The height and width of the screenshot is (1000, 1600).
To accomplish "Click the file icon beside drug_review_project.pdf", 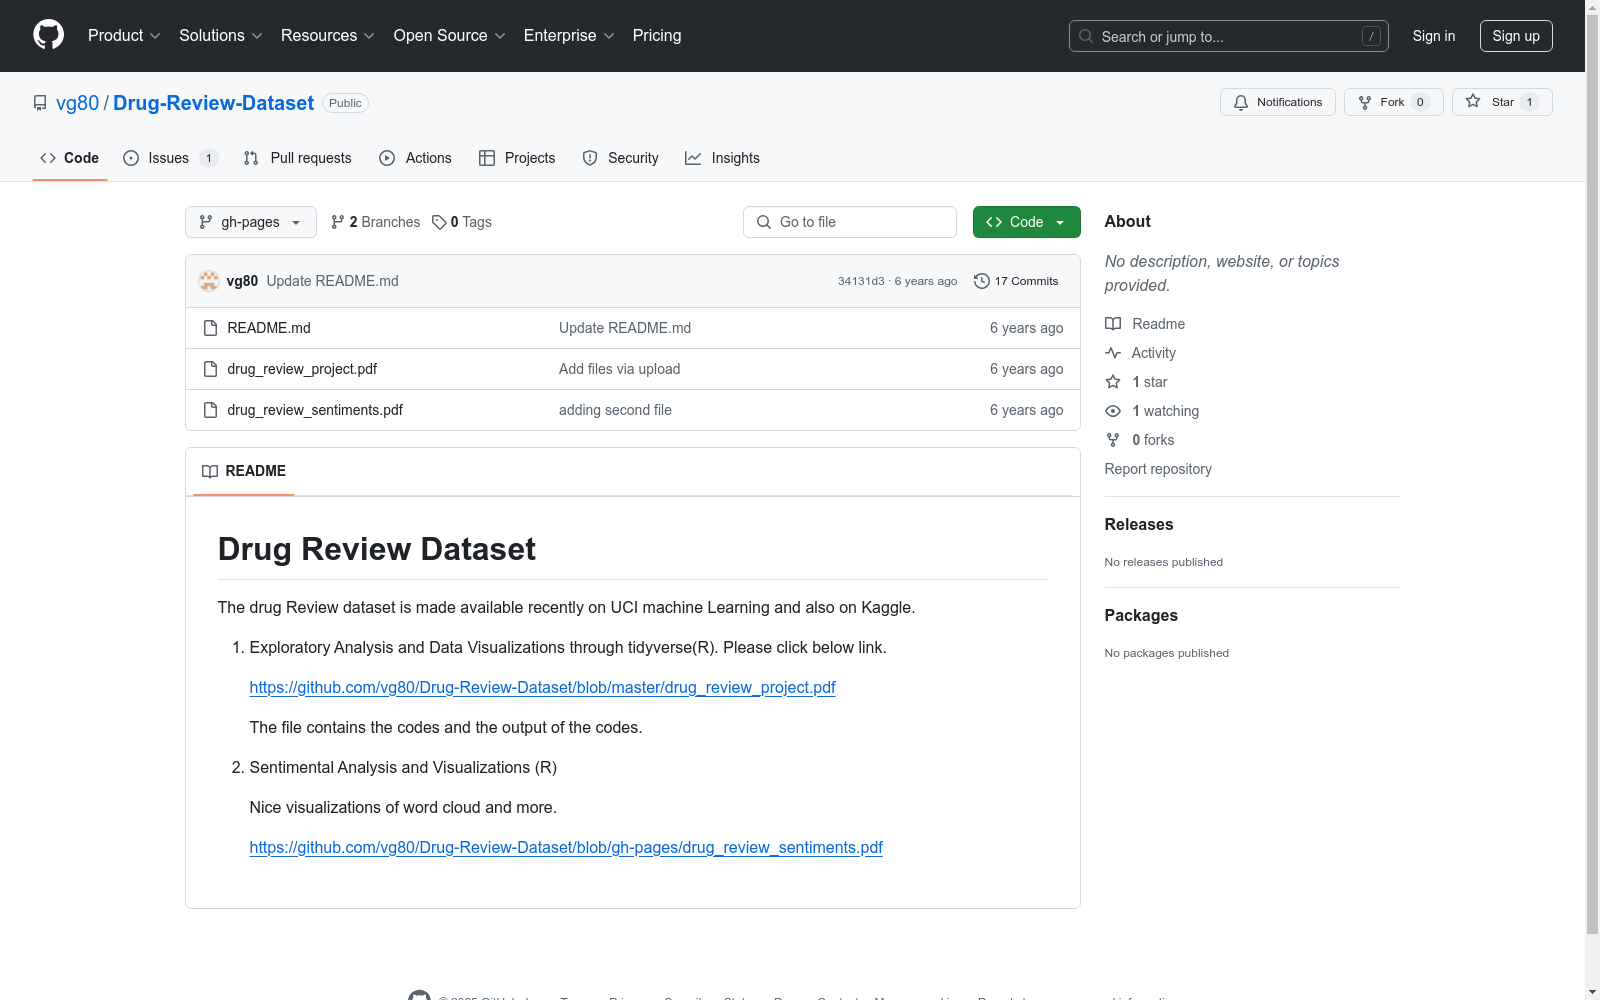I will [210, 369].
